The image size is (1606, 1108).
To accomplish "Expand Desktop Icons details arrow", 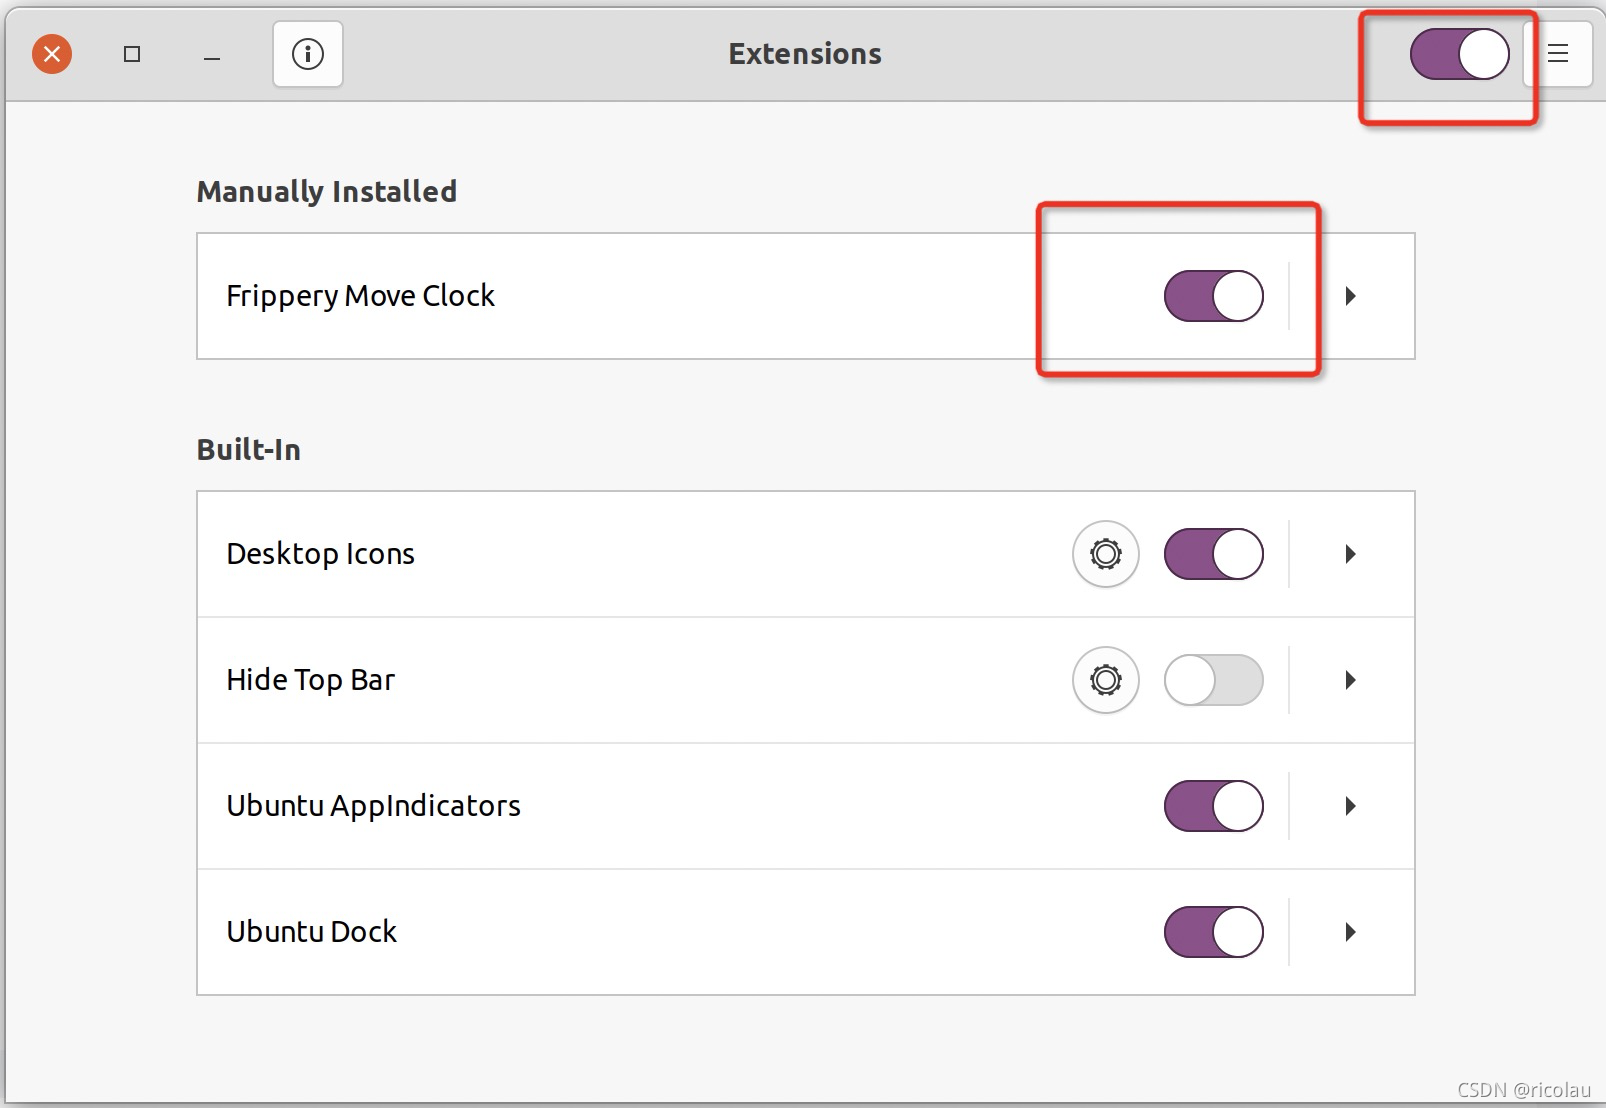I will pyautogui.click(x=1351, y=554).
